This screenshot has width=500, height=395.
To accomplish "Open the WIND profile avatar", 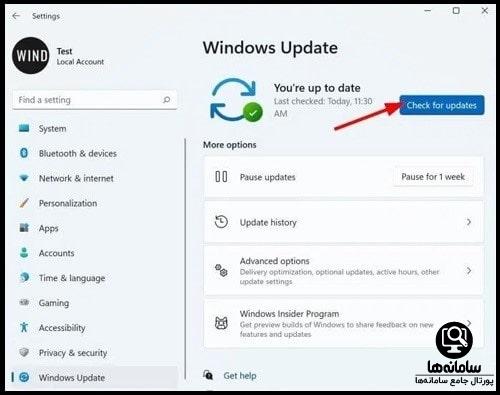I will click(31, 56).
